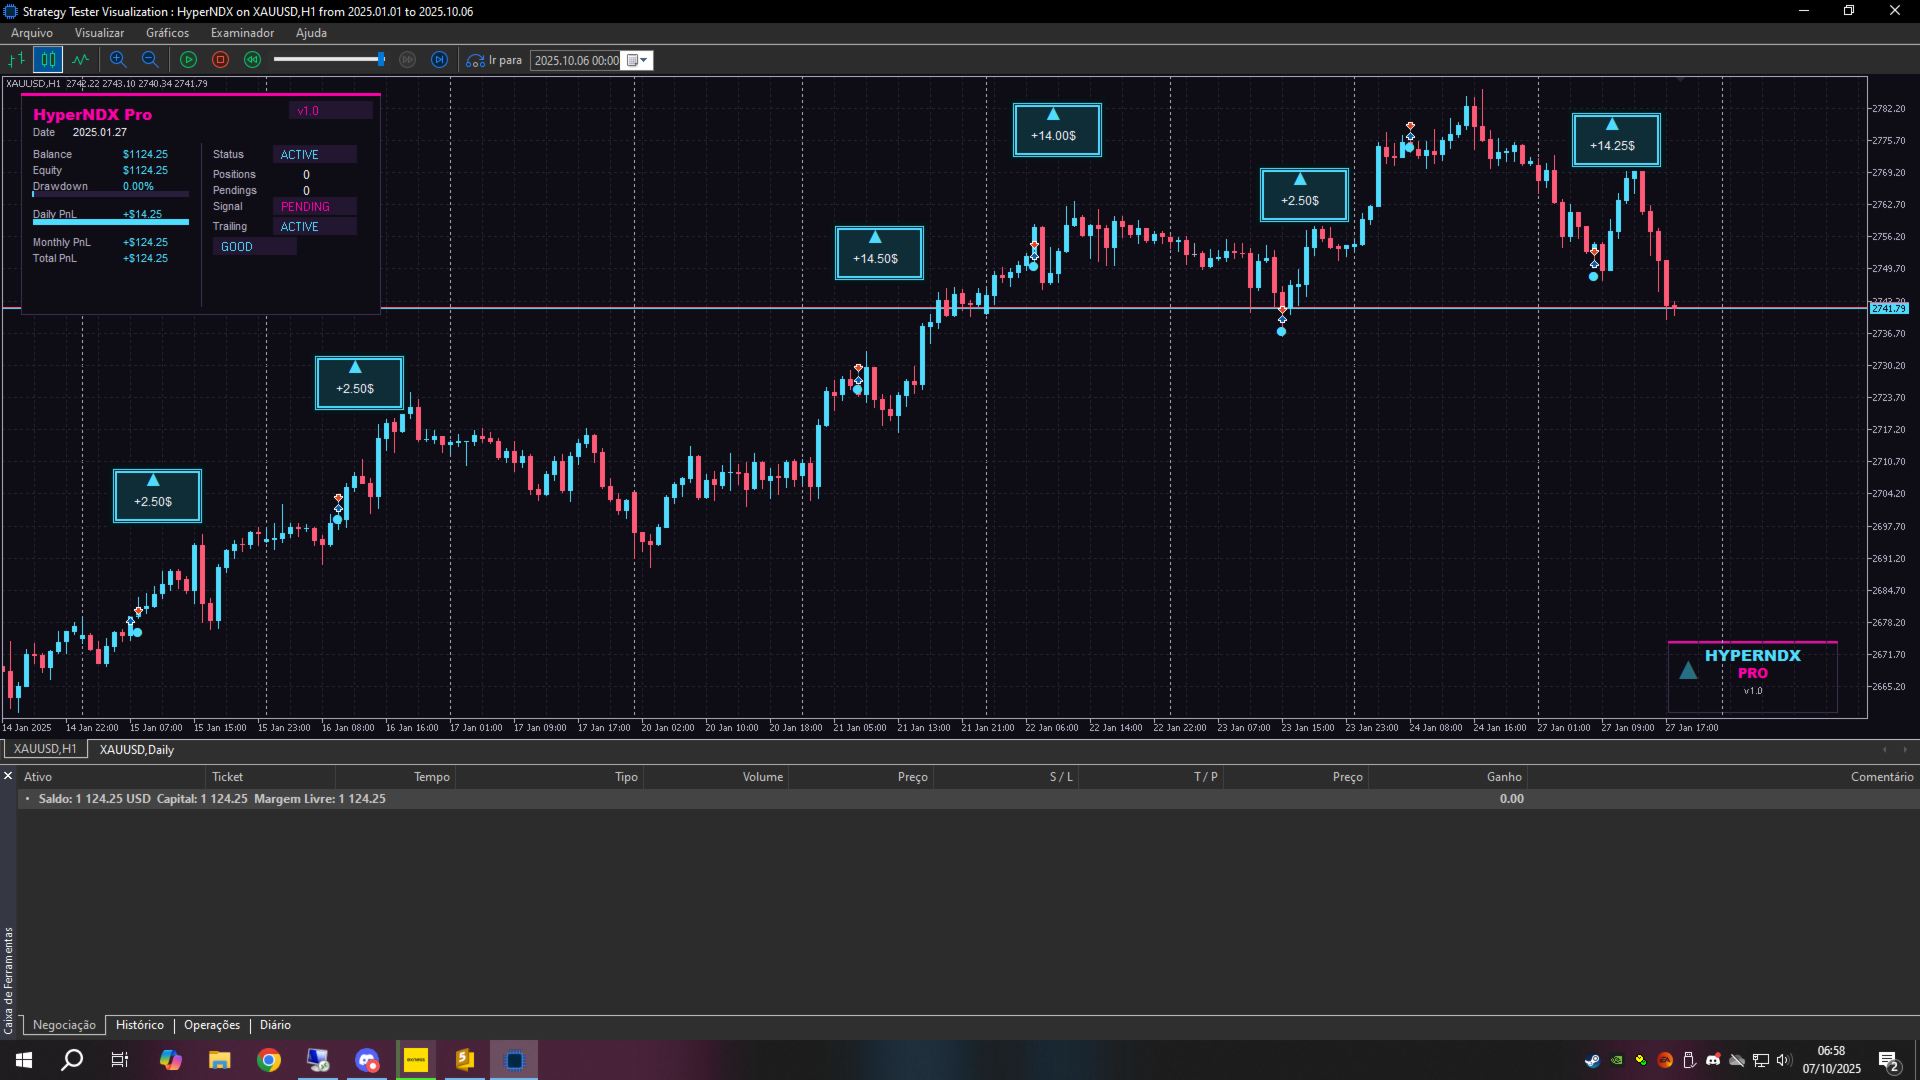Skip to end with blue button

click(439, 60)
